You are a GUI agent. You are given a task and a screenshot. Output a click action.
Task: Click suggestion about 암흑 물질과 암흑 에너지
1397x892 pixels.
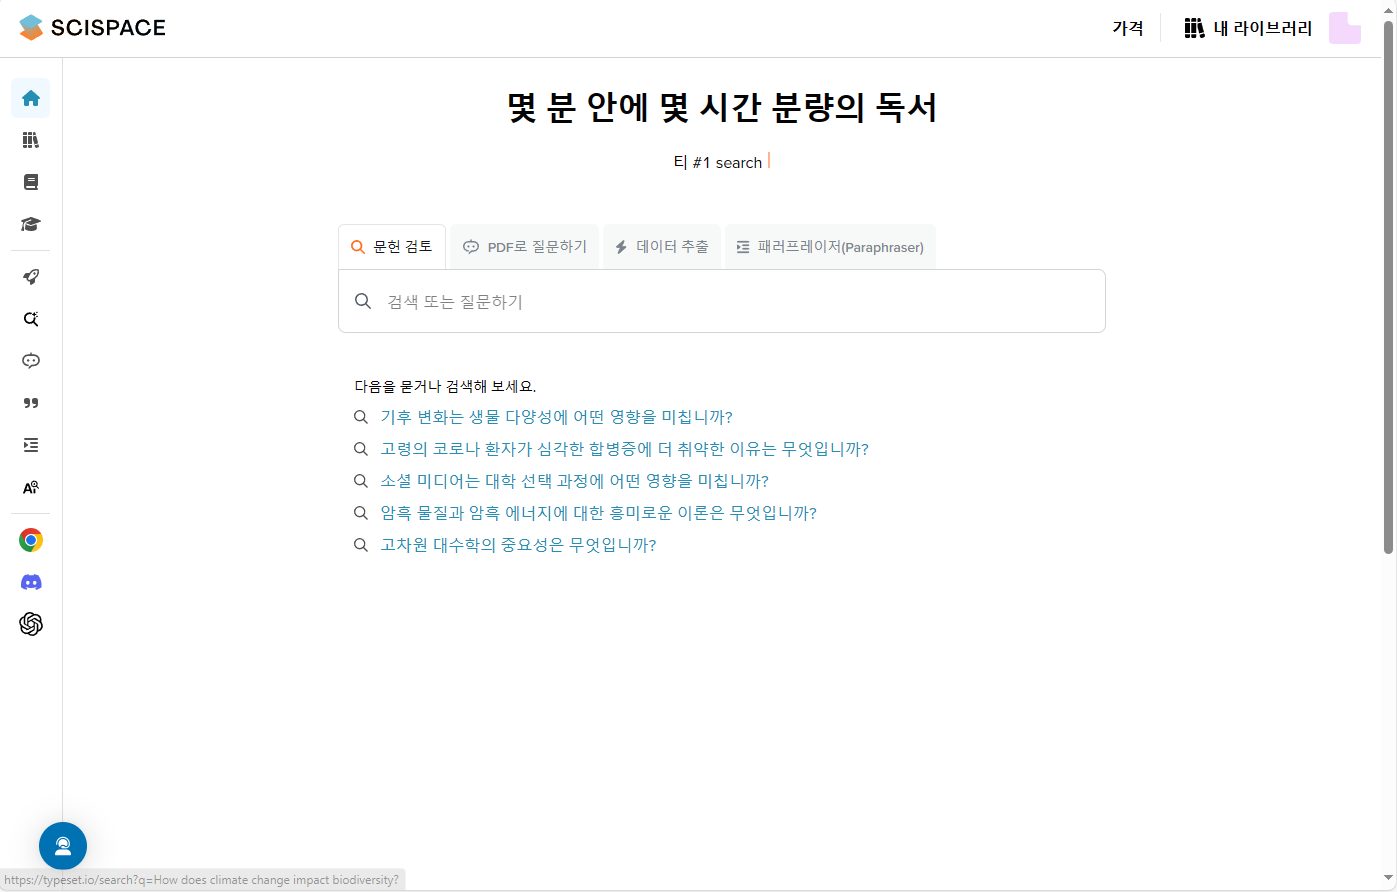point(598,513)
